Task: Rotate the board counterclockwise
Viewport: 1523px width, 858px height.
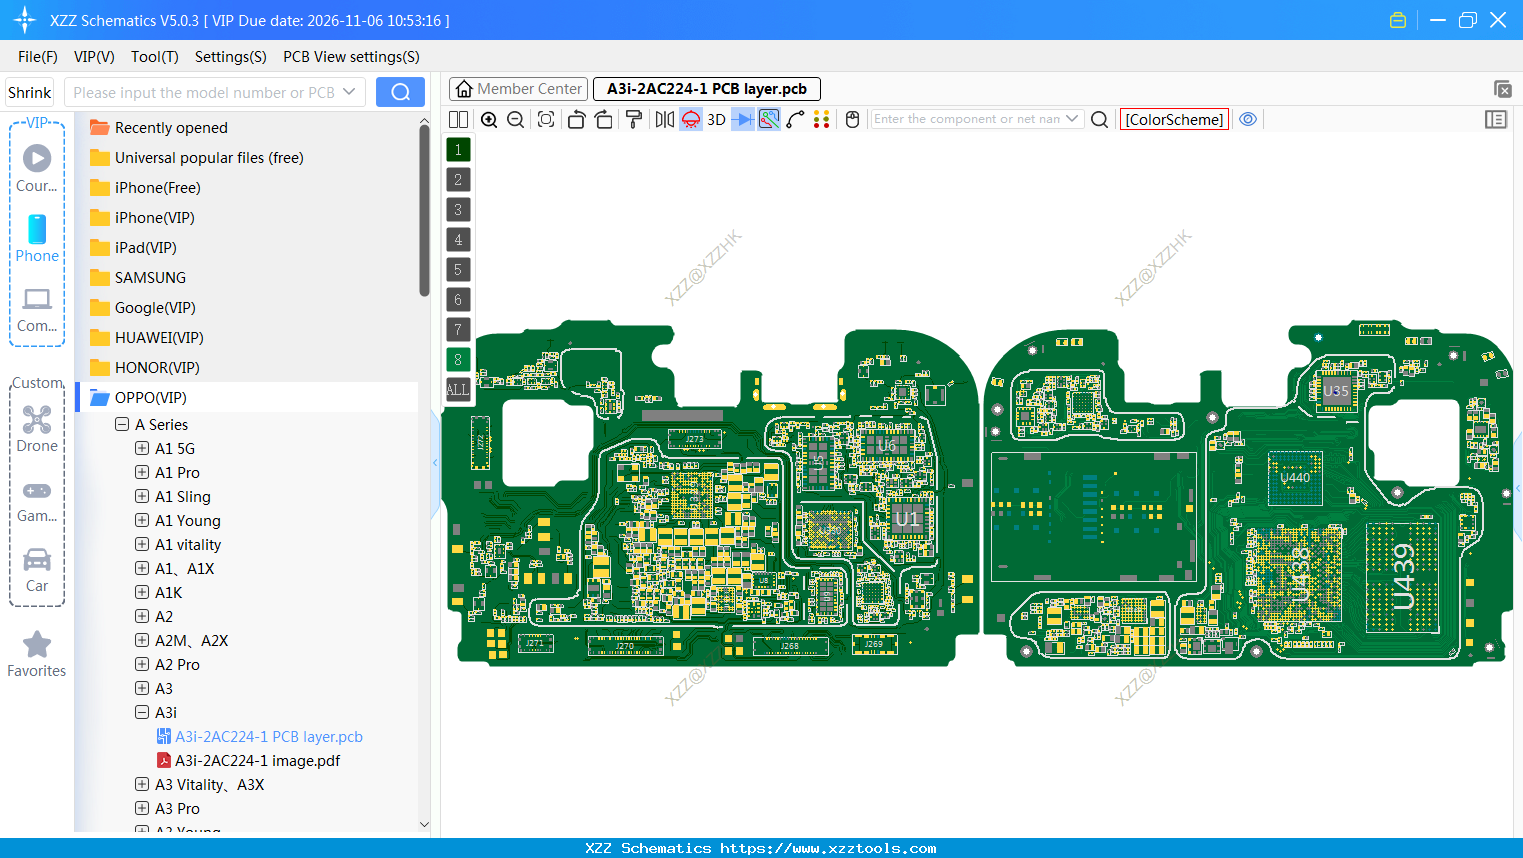Action: pos(576,119)
